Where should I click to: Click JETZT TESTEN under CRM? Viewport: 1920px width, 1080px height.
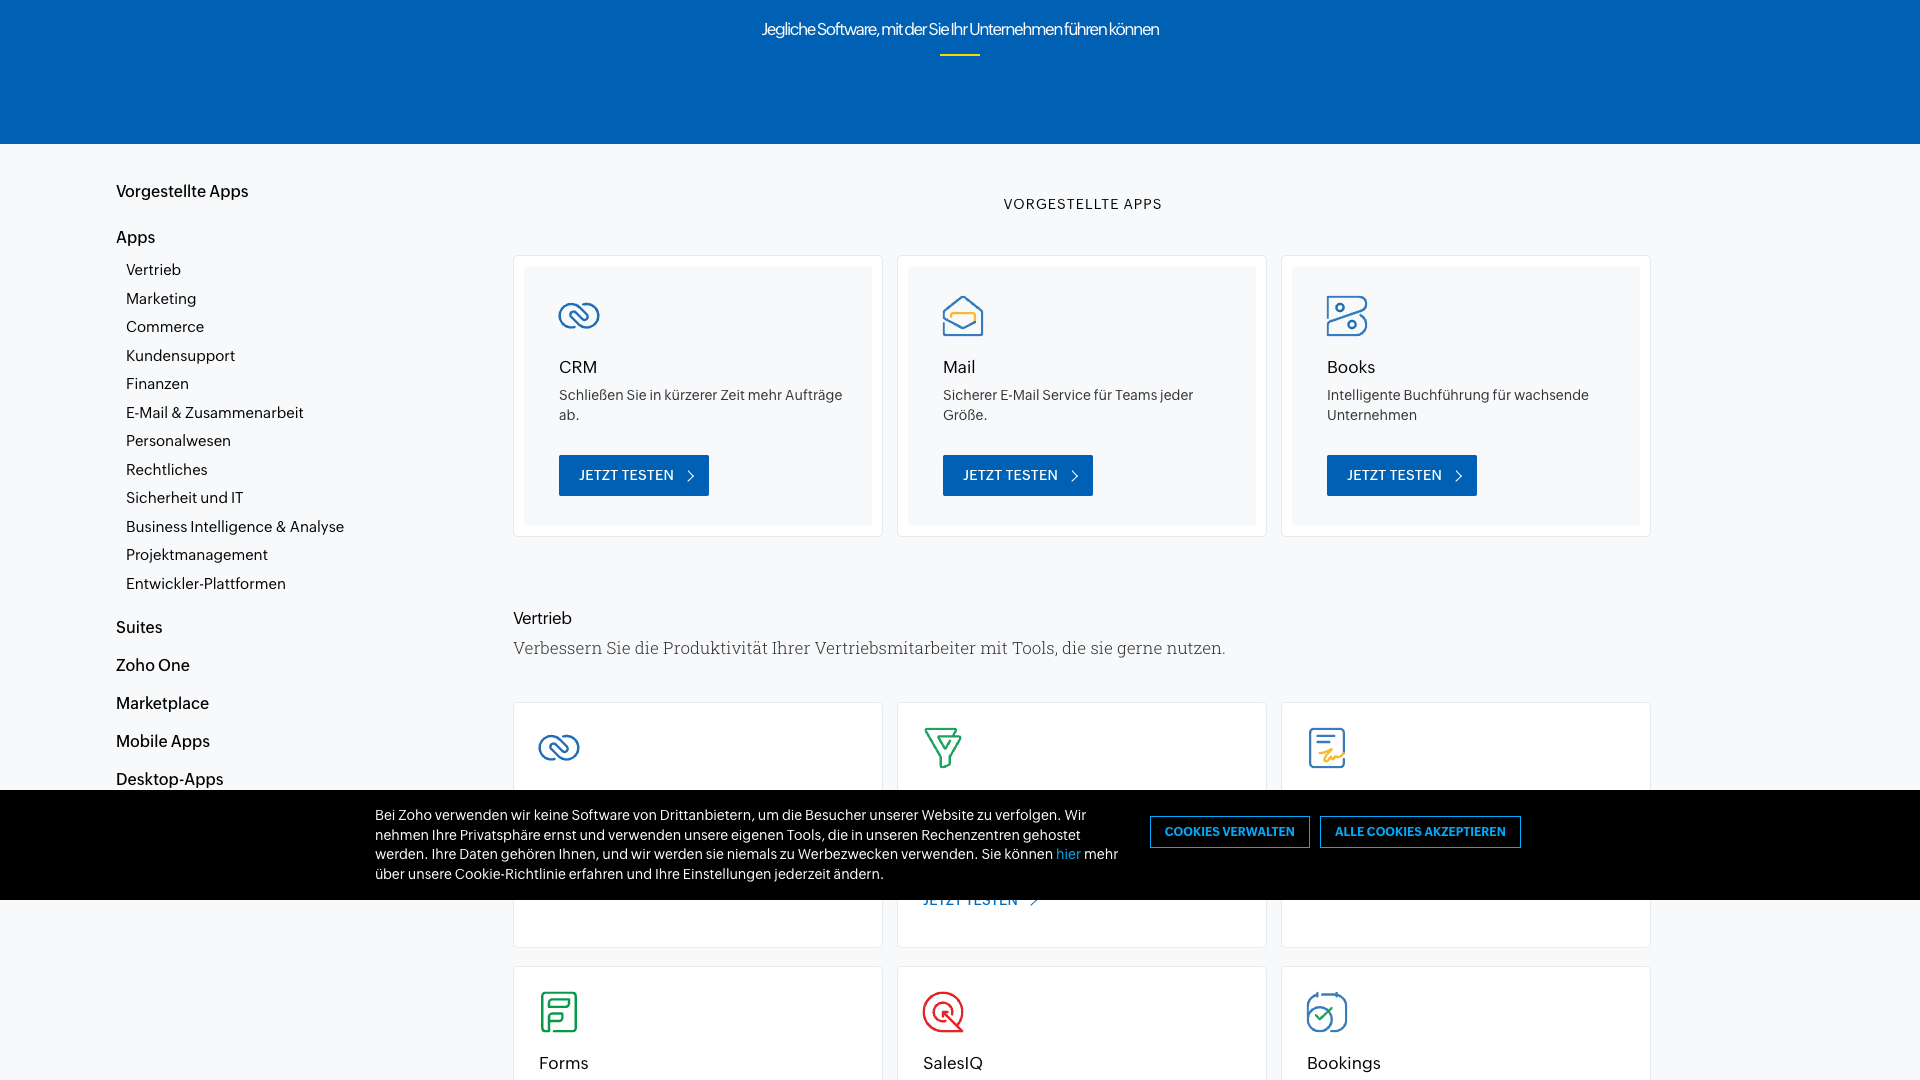(x=633, y=475)
